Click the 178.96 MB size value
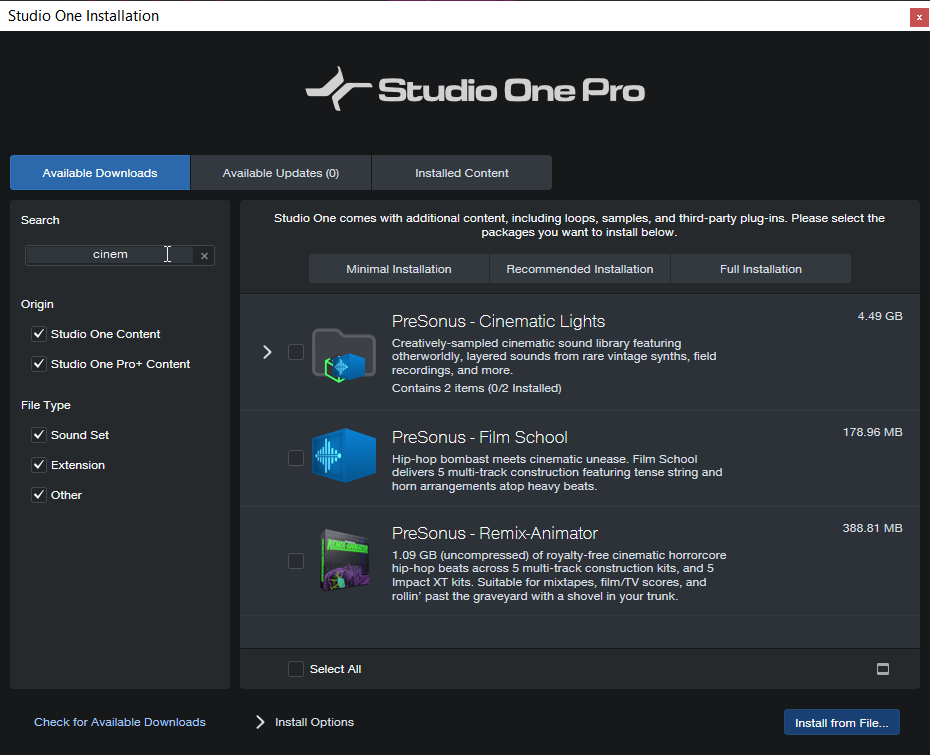The height and width of the screenshot is (755, 930). point(872,432)
